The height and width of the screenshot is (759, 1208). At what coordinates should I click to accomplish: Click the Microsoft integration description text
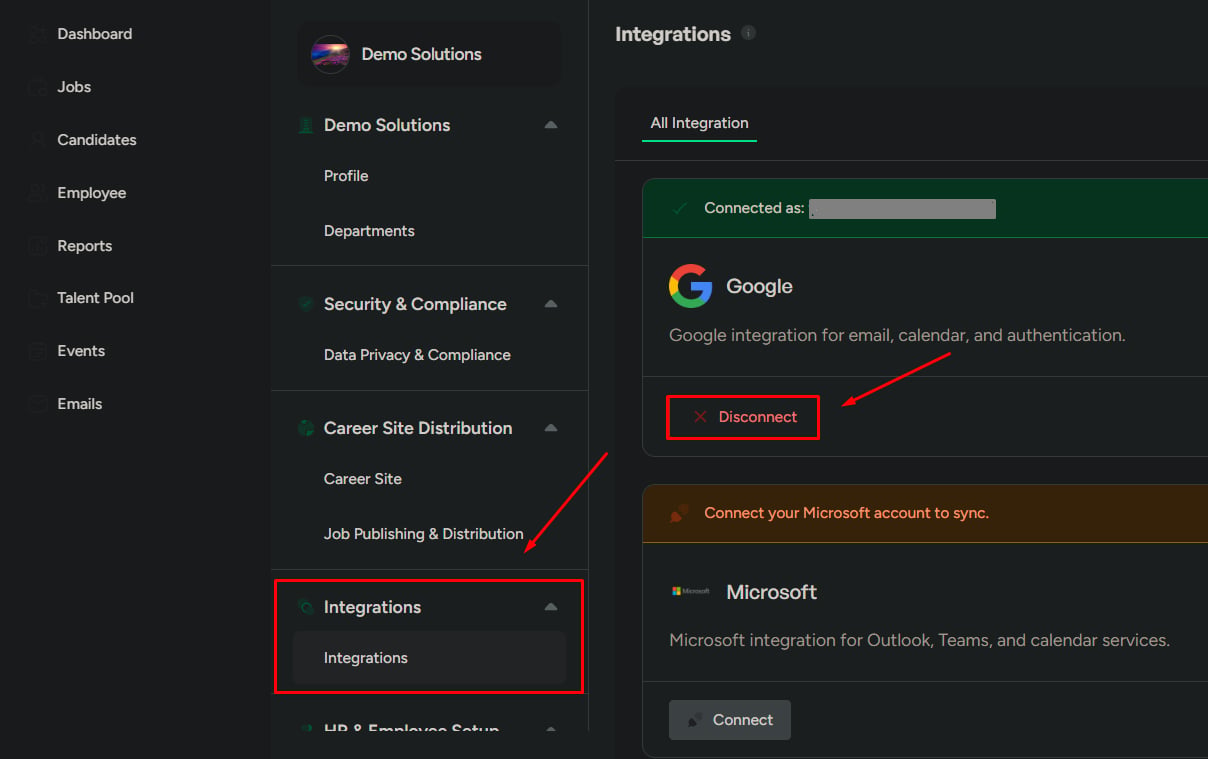click(919, 640)
